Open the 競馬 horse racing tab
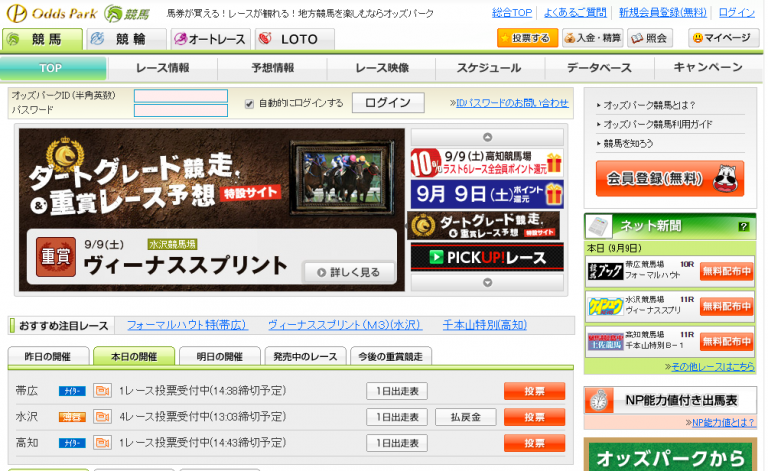This screenshot has width=768, height=471. (x=42, y=39)
